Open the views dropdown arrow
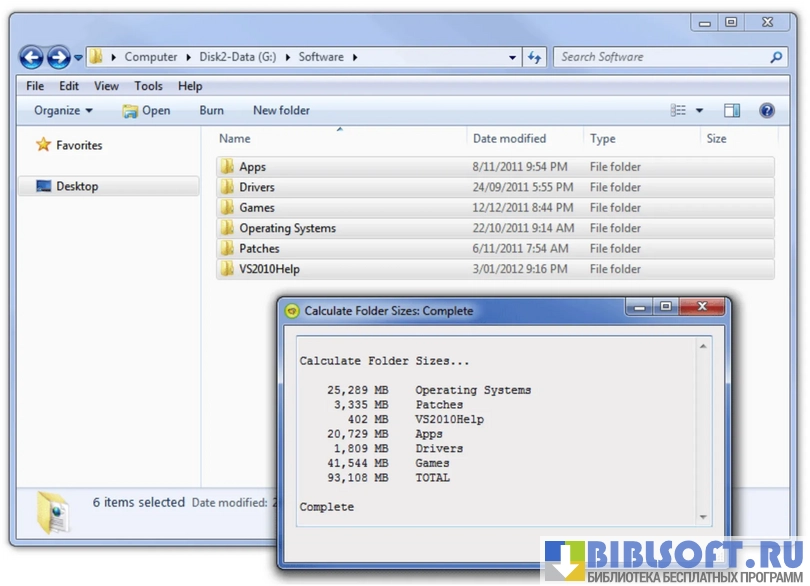Image resolution: width=810 pixels, height=586 pixels. tap(700, 111)
